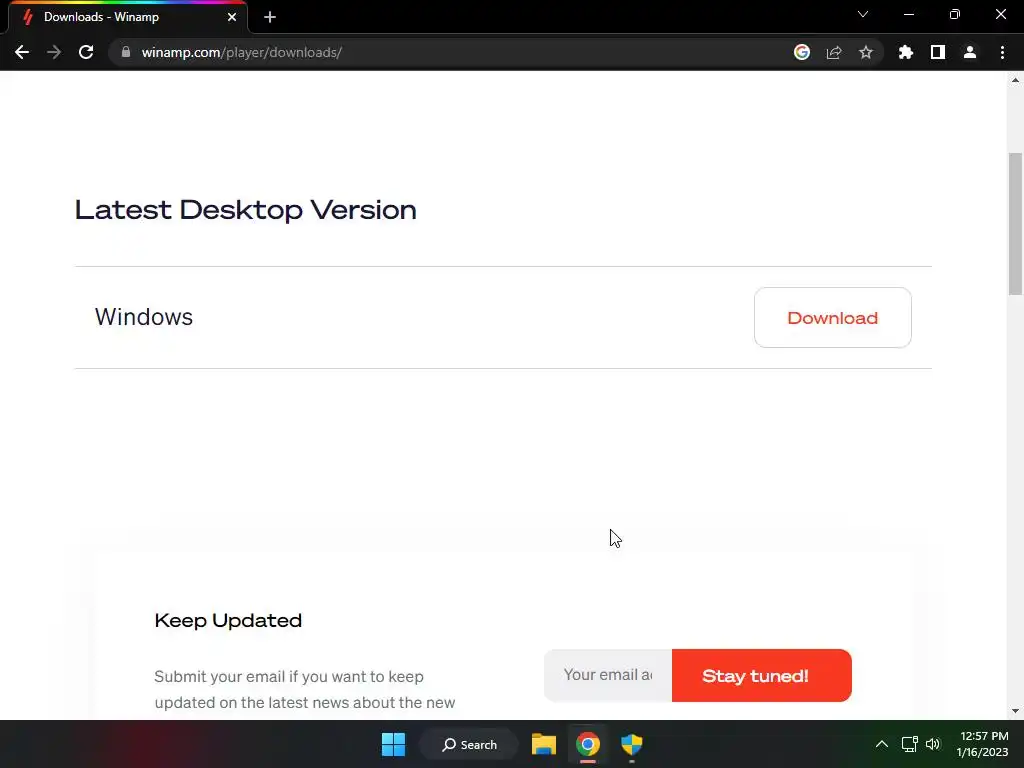1024x768 pixels.
Task: View site information via lock icon
Action: 126,52
